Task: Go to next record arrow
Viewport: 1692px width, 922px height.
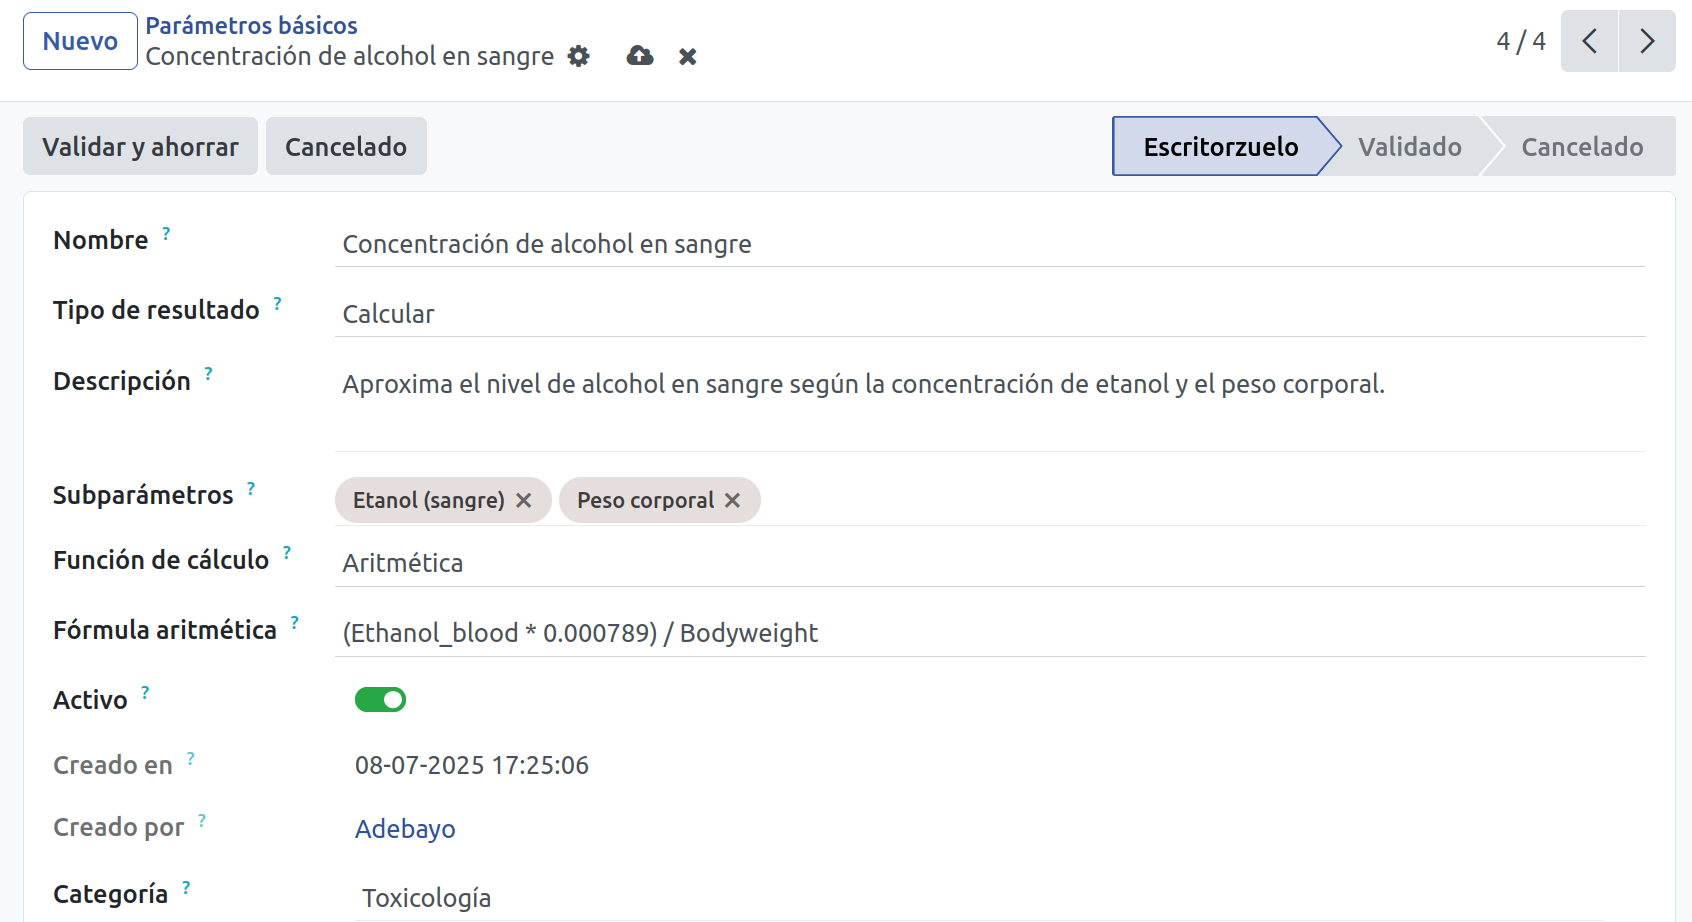Action: 1647,41
